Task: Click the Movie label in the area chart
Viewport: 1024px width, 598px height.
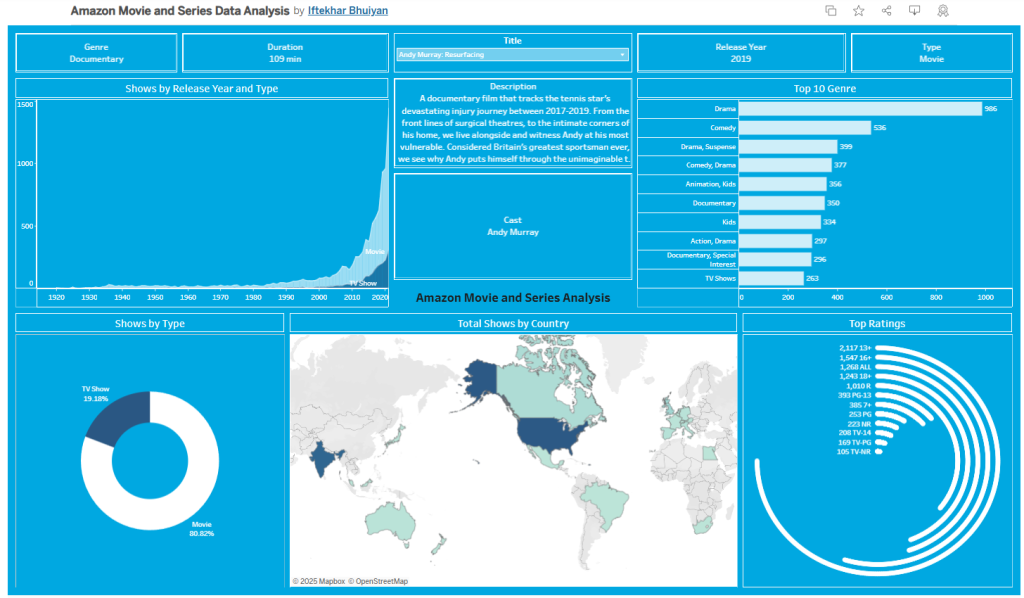Action: (375, 251)
